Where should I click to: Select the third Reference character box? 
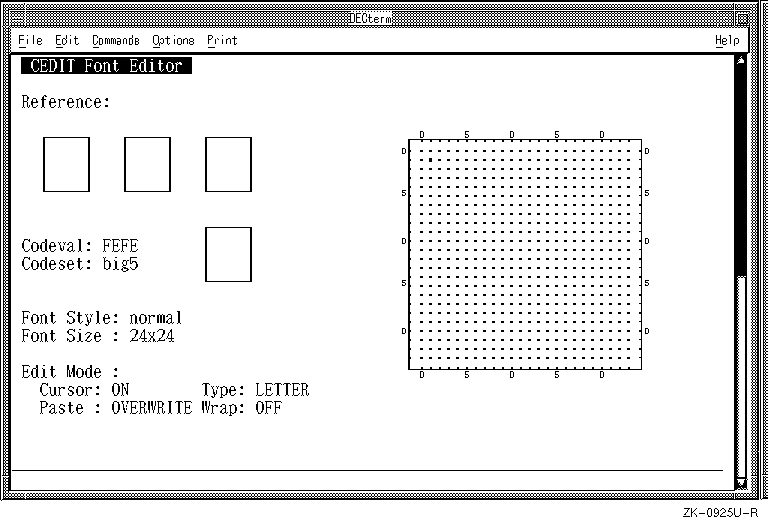tap(228, 164)
